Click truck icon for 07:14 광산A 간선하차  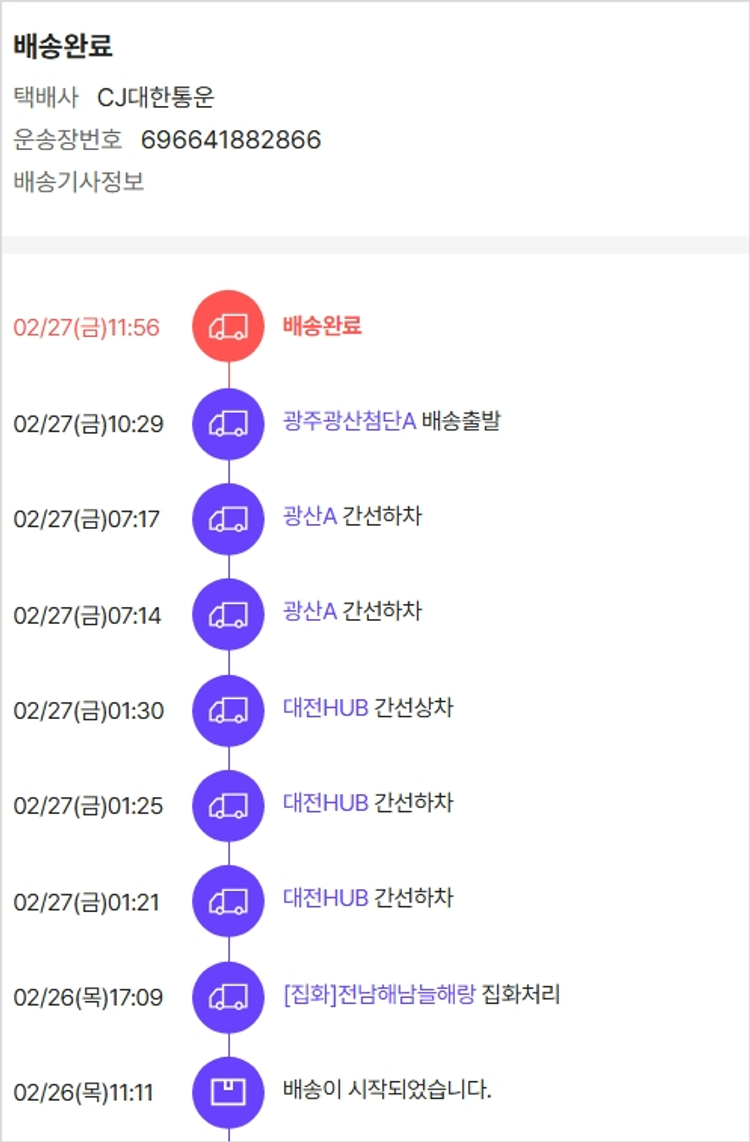[228, 614]
